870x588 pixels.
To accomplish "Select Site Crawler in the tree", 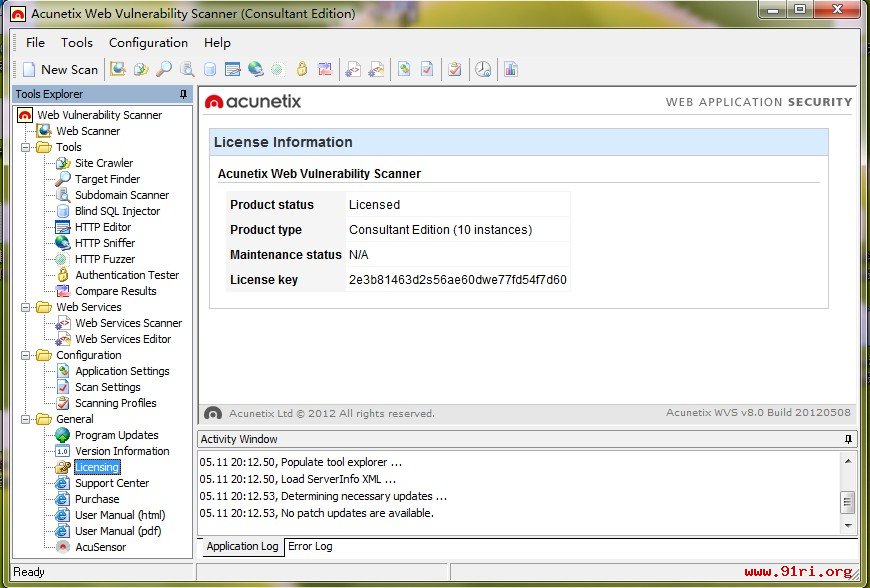I will [104, 163].
